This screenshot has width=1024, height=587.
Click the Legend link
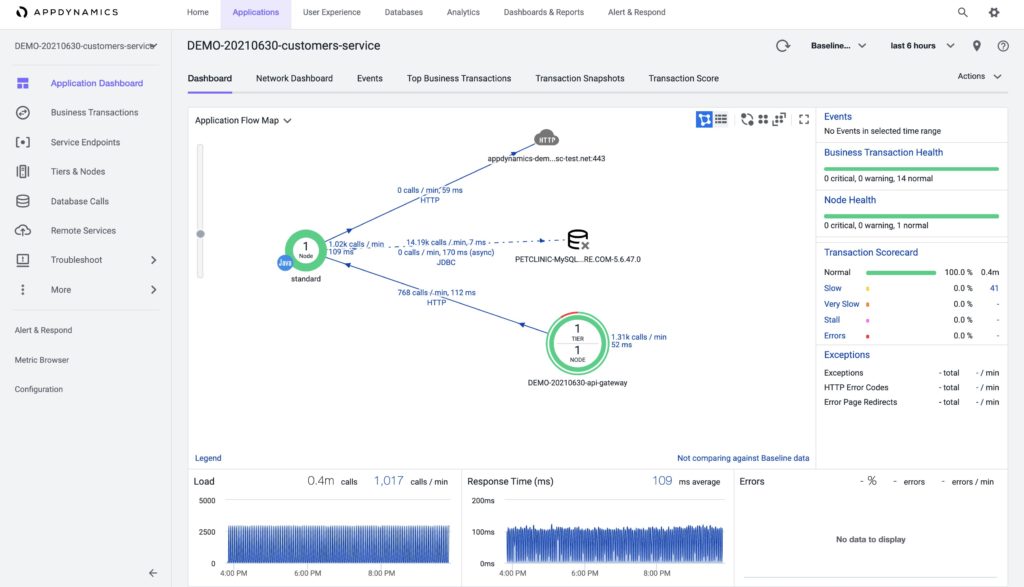(x=208, y=458)
